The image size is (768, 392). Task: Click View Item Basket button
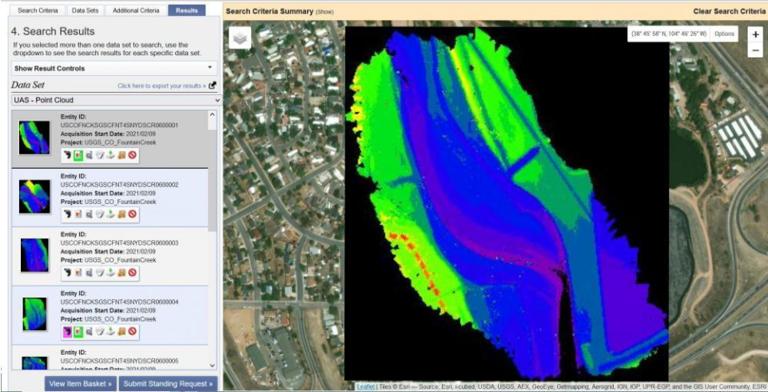pyautogui.click(x=80, y=384)
